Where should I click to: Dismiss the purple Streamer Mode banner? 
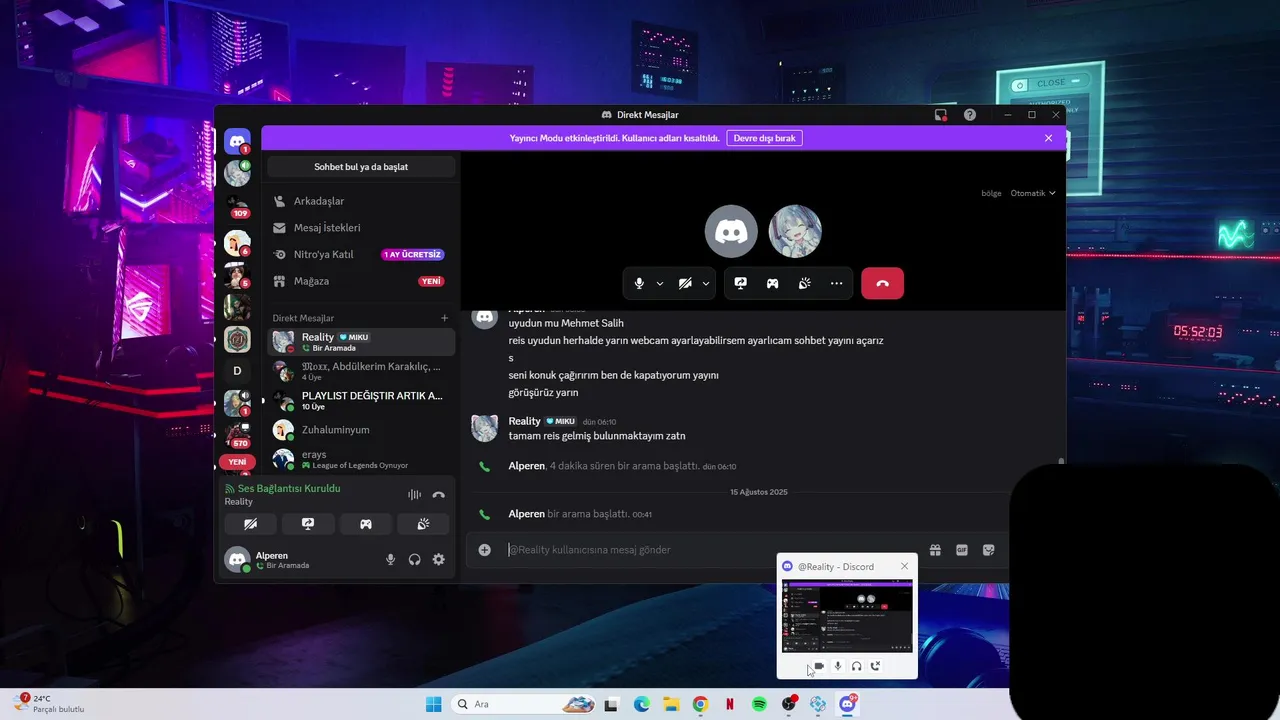coord(1048,138)
